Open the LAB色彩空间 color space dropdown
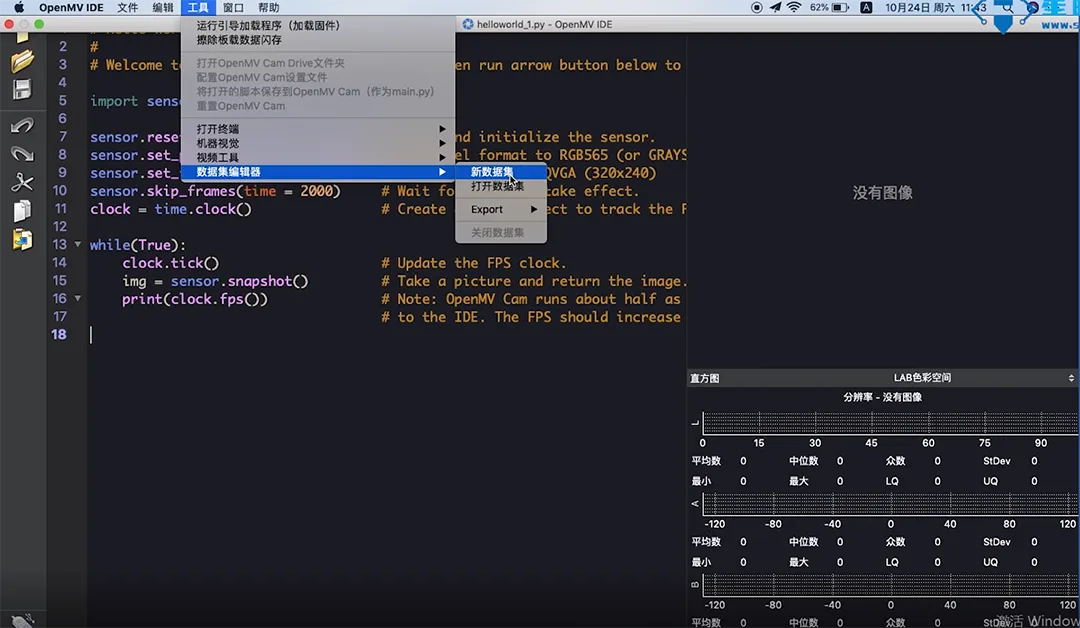 pyautogui.click(x=922, y=377)
